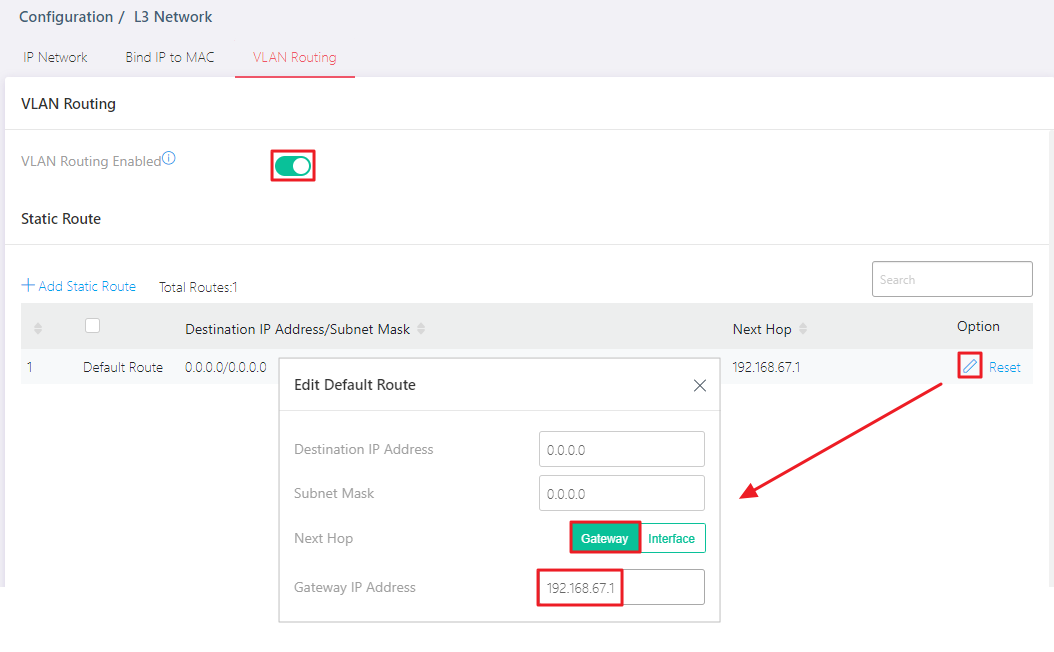Select Interface as the Next Hop type
Screen dimensions: 1054x652
point(672,538)
